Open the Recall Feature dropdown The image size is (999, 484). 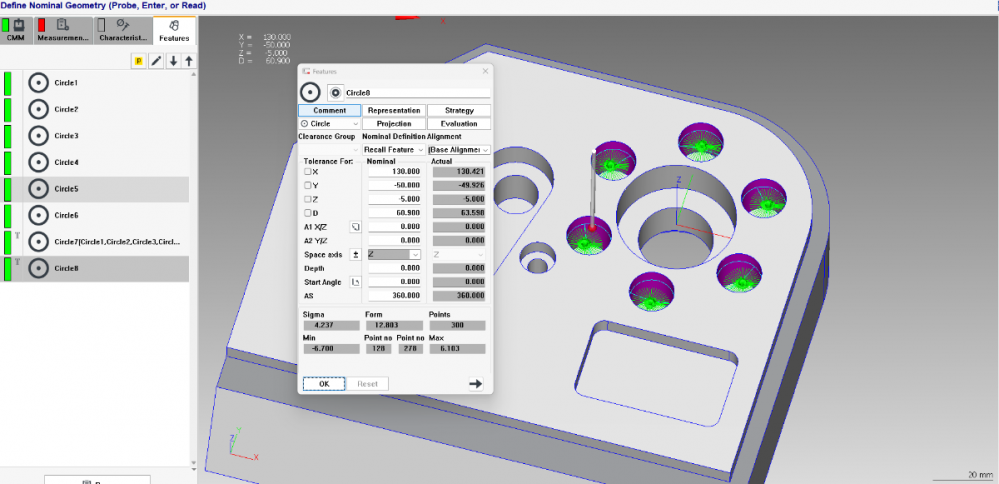(x=392, y=149)
